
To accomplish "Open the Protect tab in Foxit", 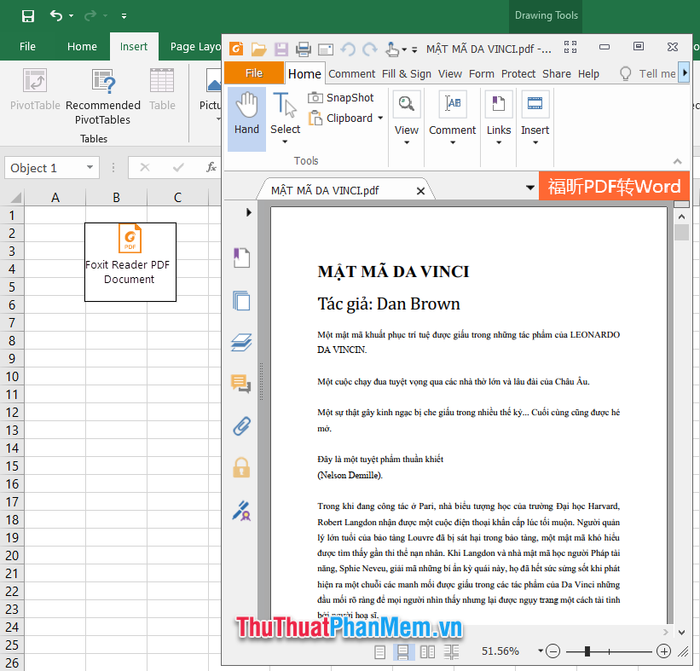I will [518, 74].
